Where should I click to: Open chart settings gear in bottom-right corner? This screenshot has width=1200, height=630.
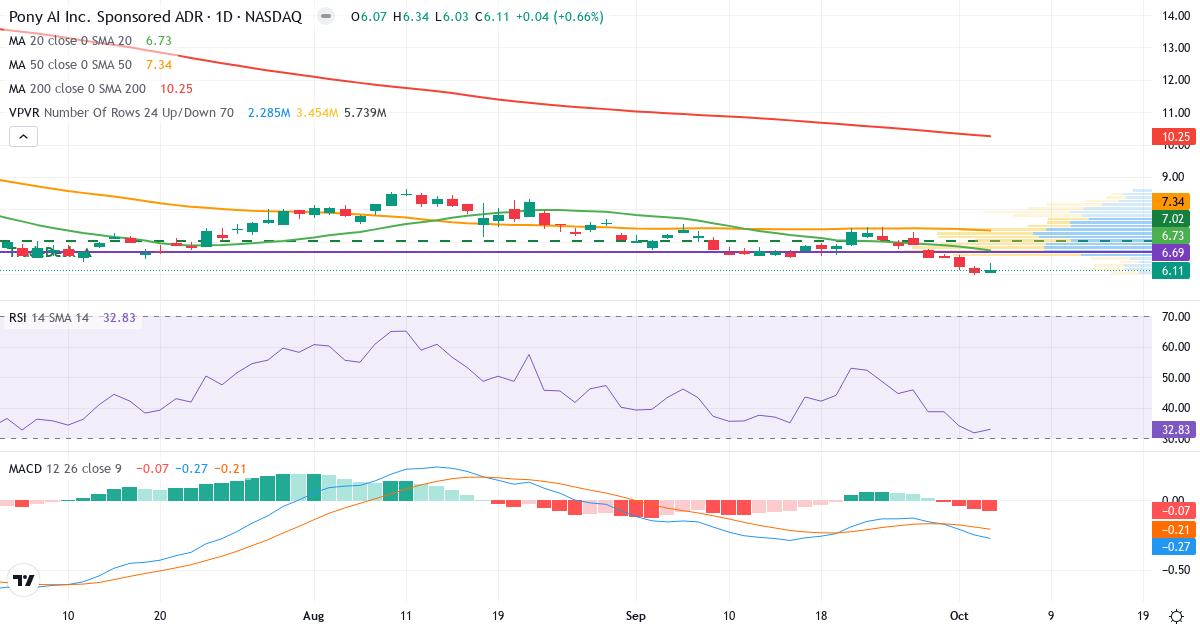pos(1177,616)
